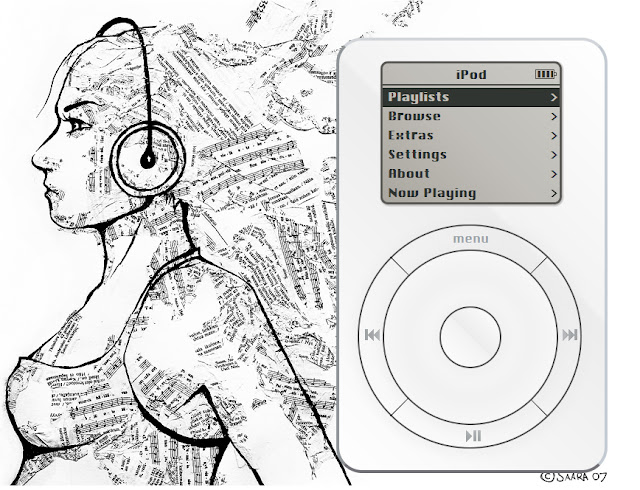Screen dimensions: 640x490
Task: Tap the menu button on the wheel
Action: point(471,239)
